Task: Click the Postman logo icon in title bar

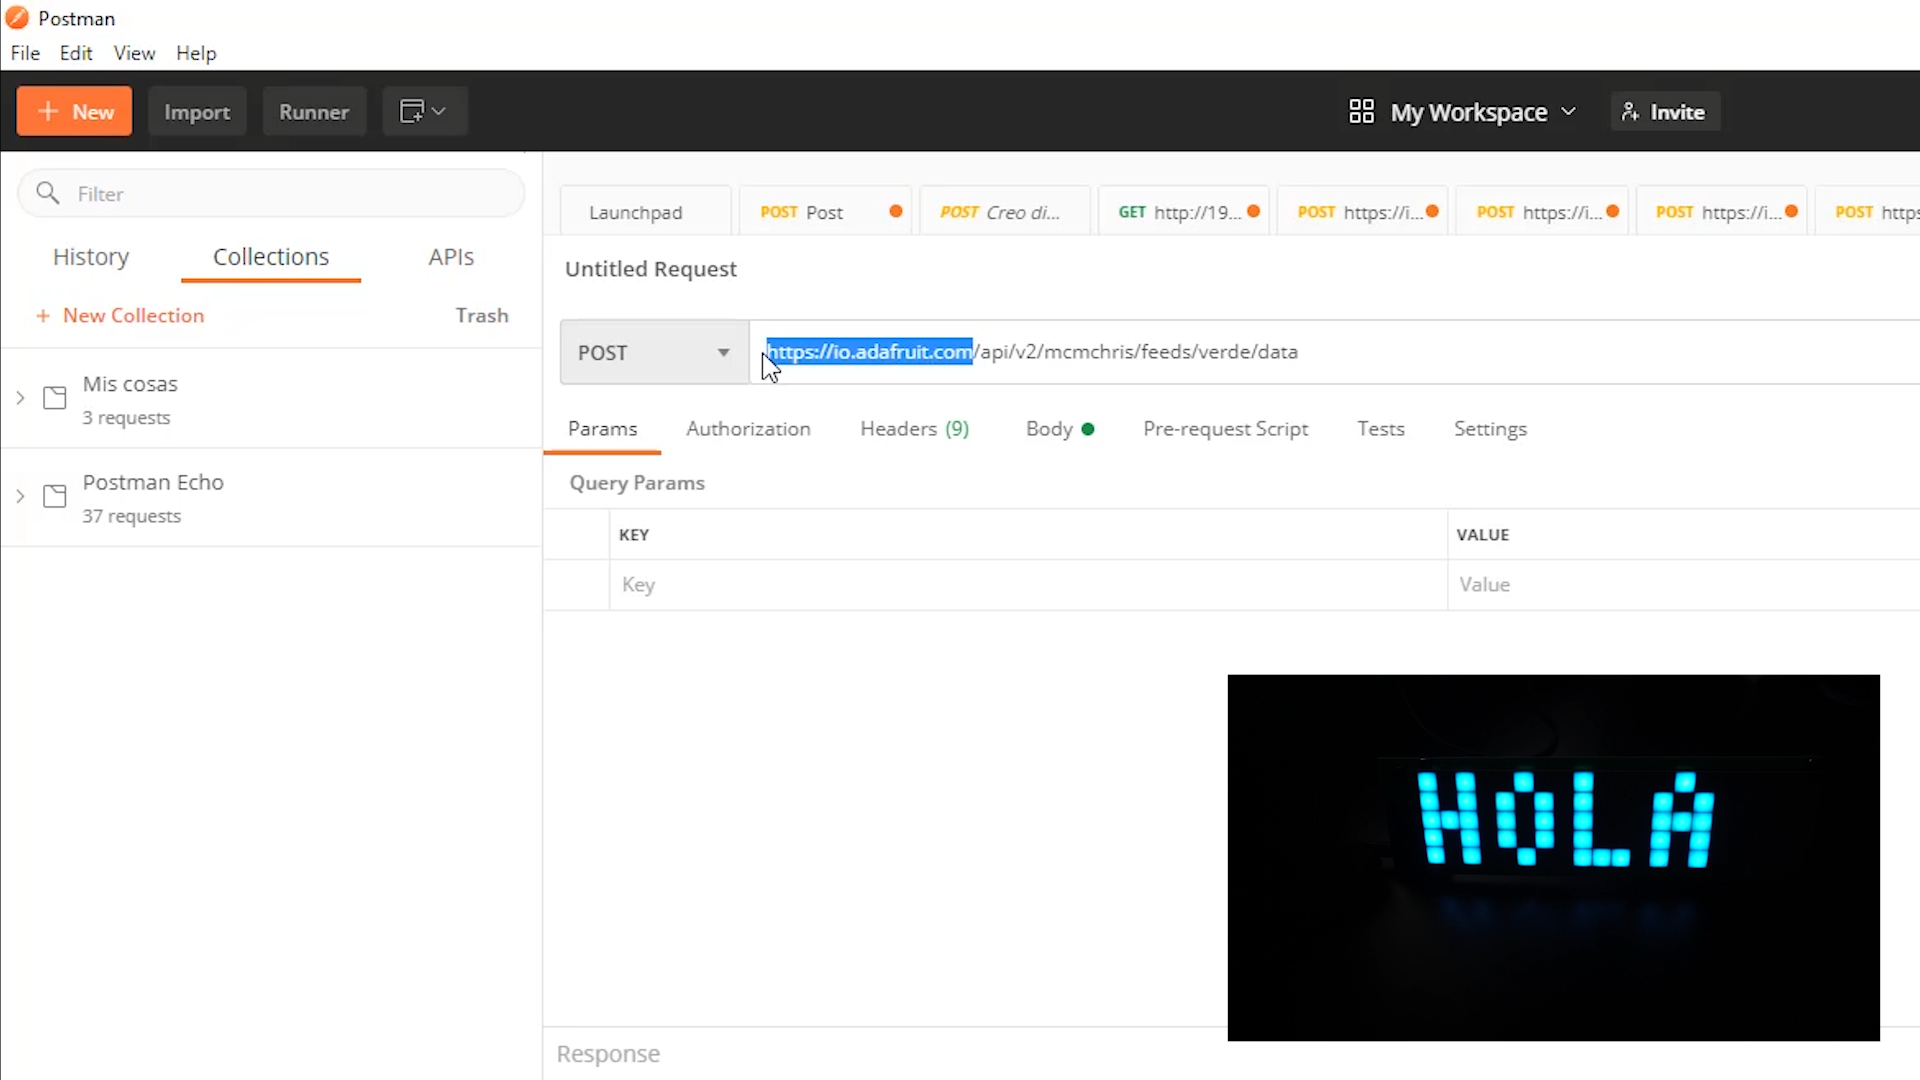Action: (x=17, y=17)
